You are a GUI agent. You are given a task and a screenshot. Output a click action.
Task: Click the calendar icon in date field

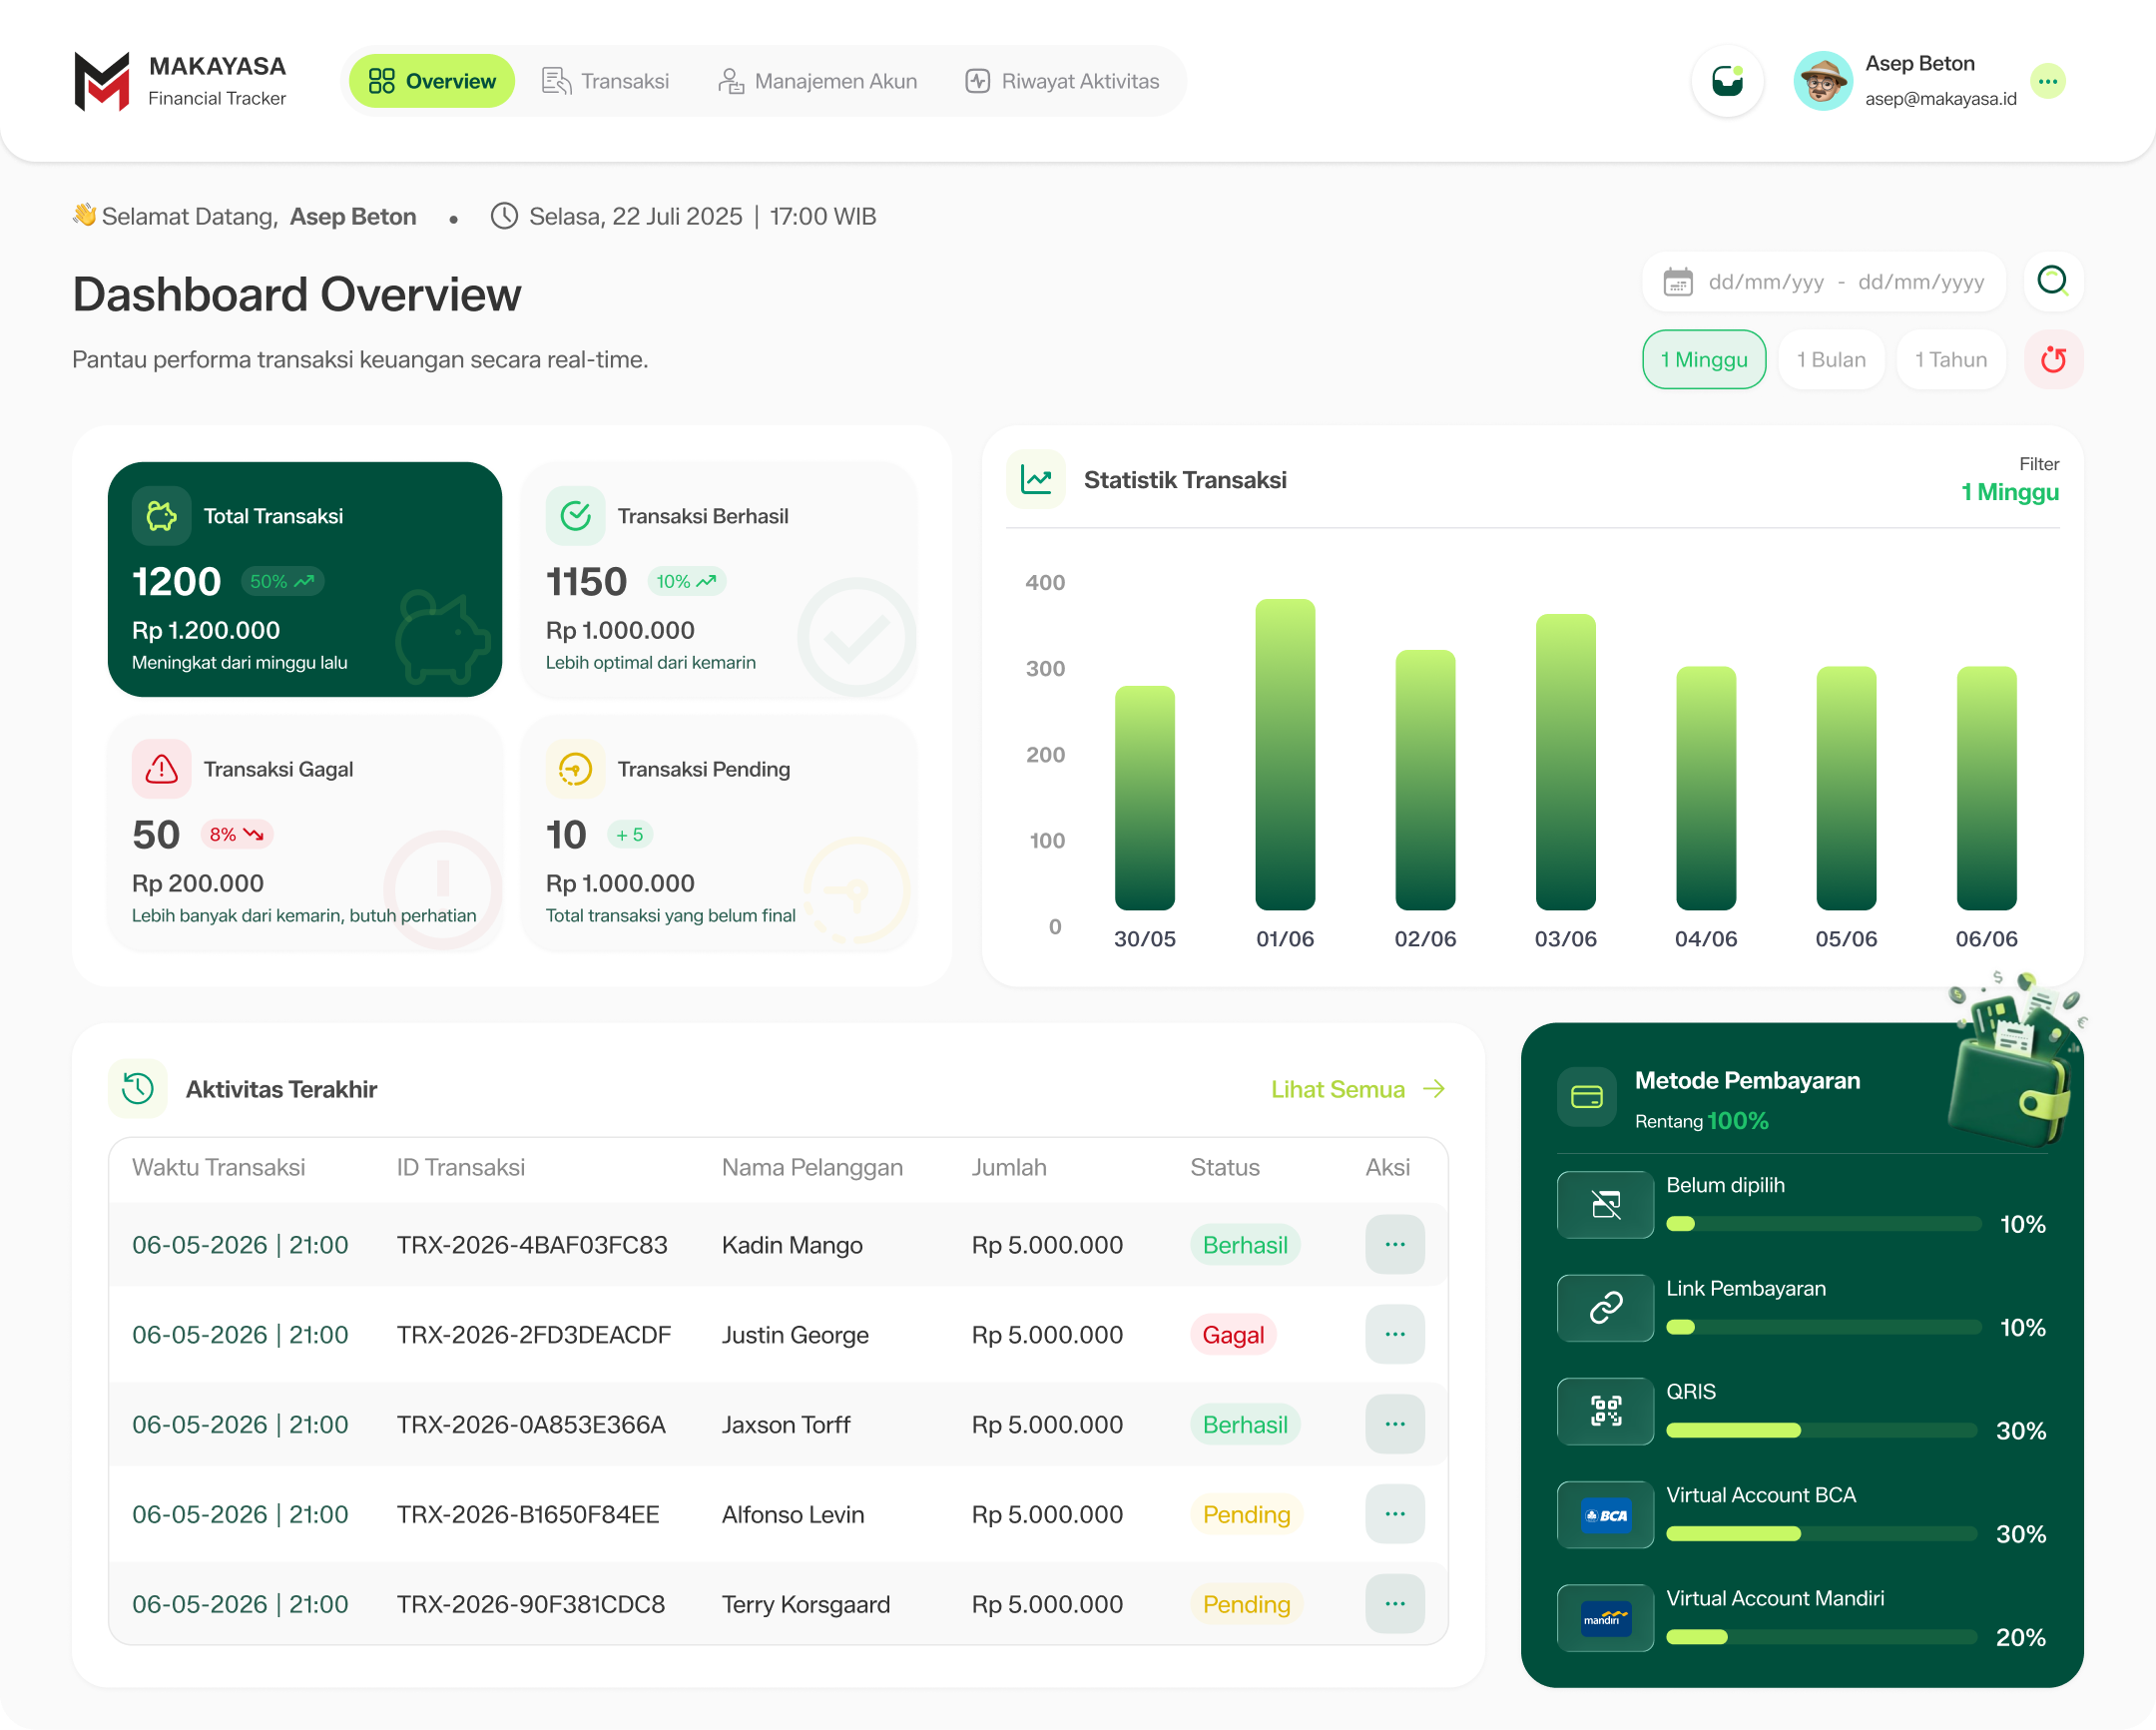1678,282
